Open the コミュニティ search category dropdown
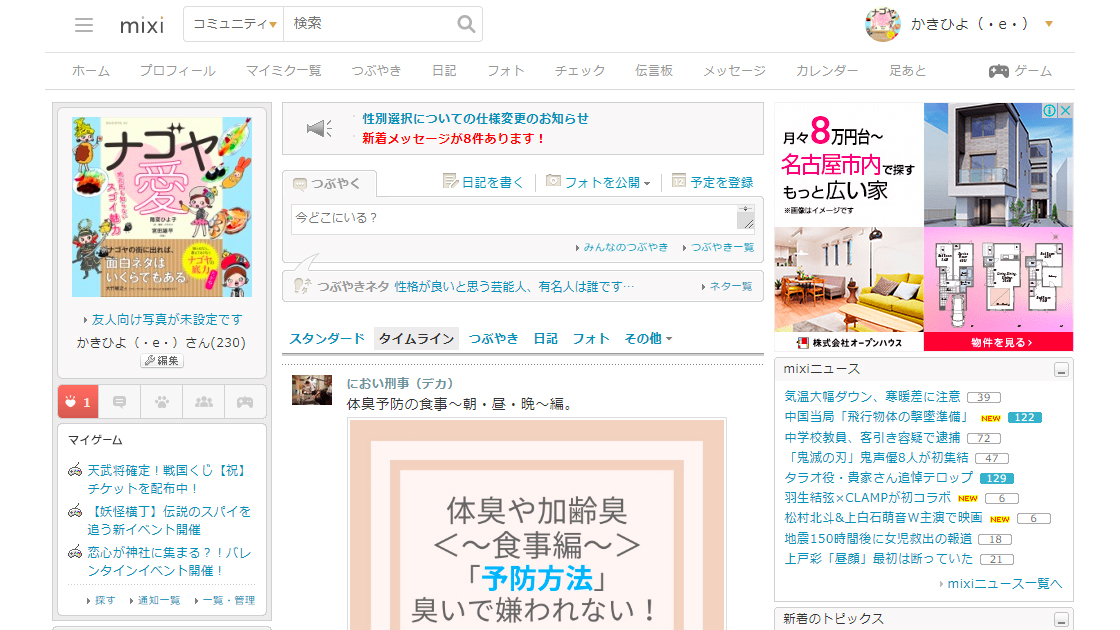Screen dimensions: 1120x630 pyautogui.click(x=234, y=24)
